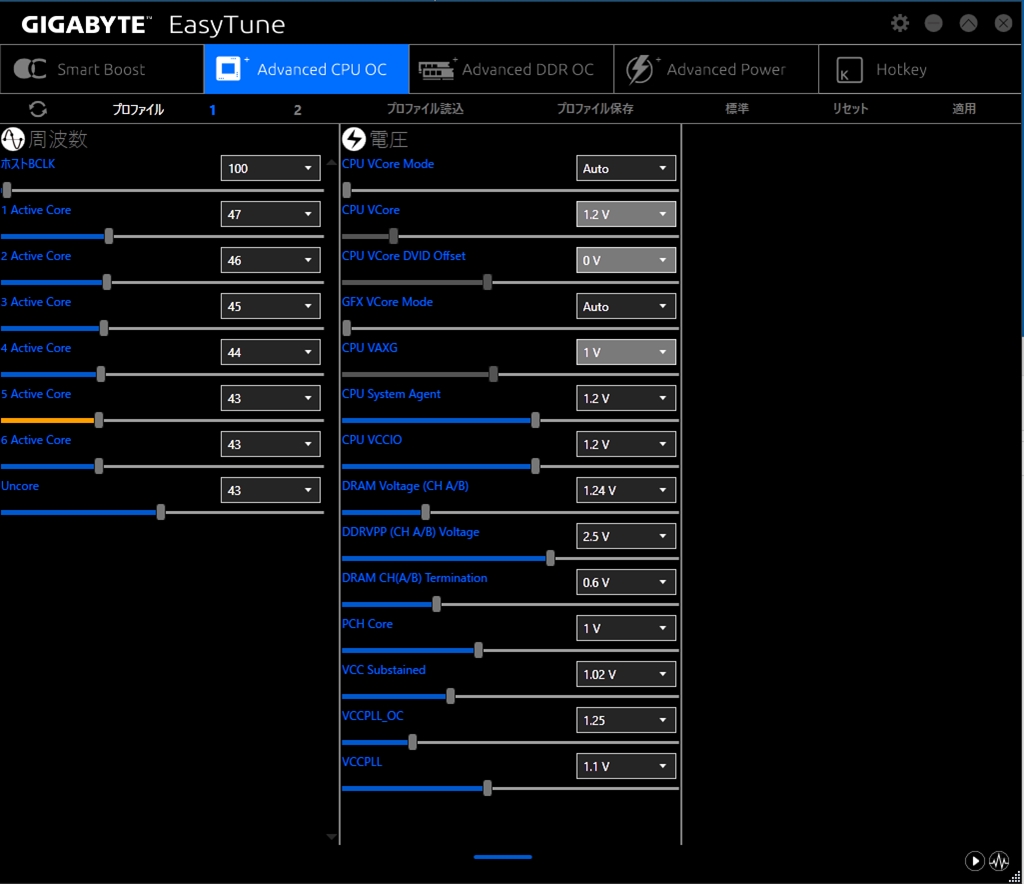
Task: Open the CPU VCore Mode dropdown
Action: pyautogui.click(x=626, y=168)
